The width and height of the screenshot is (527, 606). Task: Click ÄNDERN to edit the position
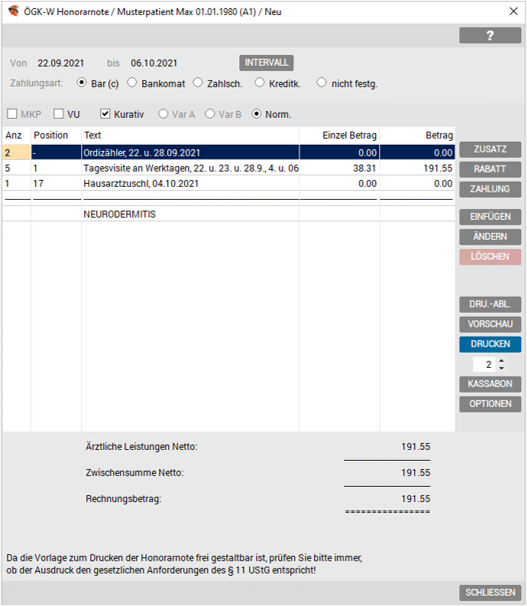pyautogui.click(x=490, y=237)
